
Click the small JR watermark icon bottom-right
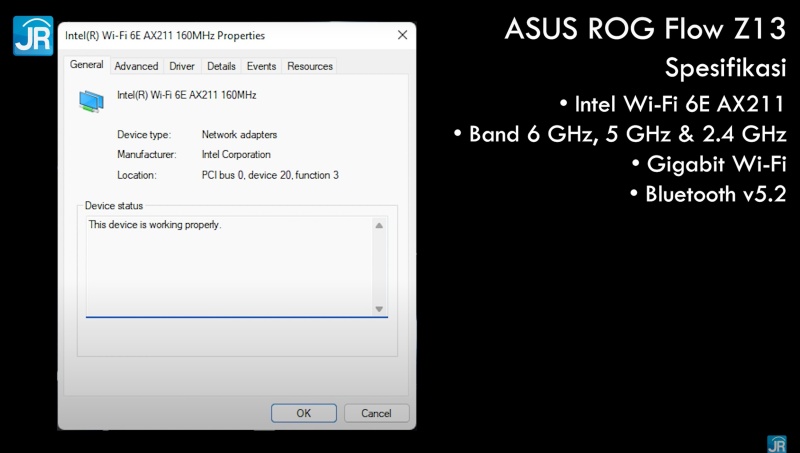pos(777,444)
